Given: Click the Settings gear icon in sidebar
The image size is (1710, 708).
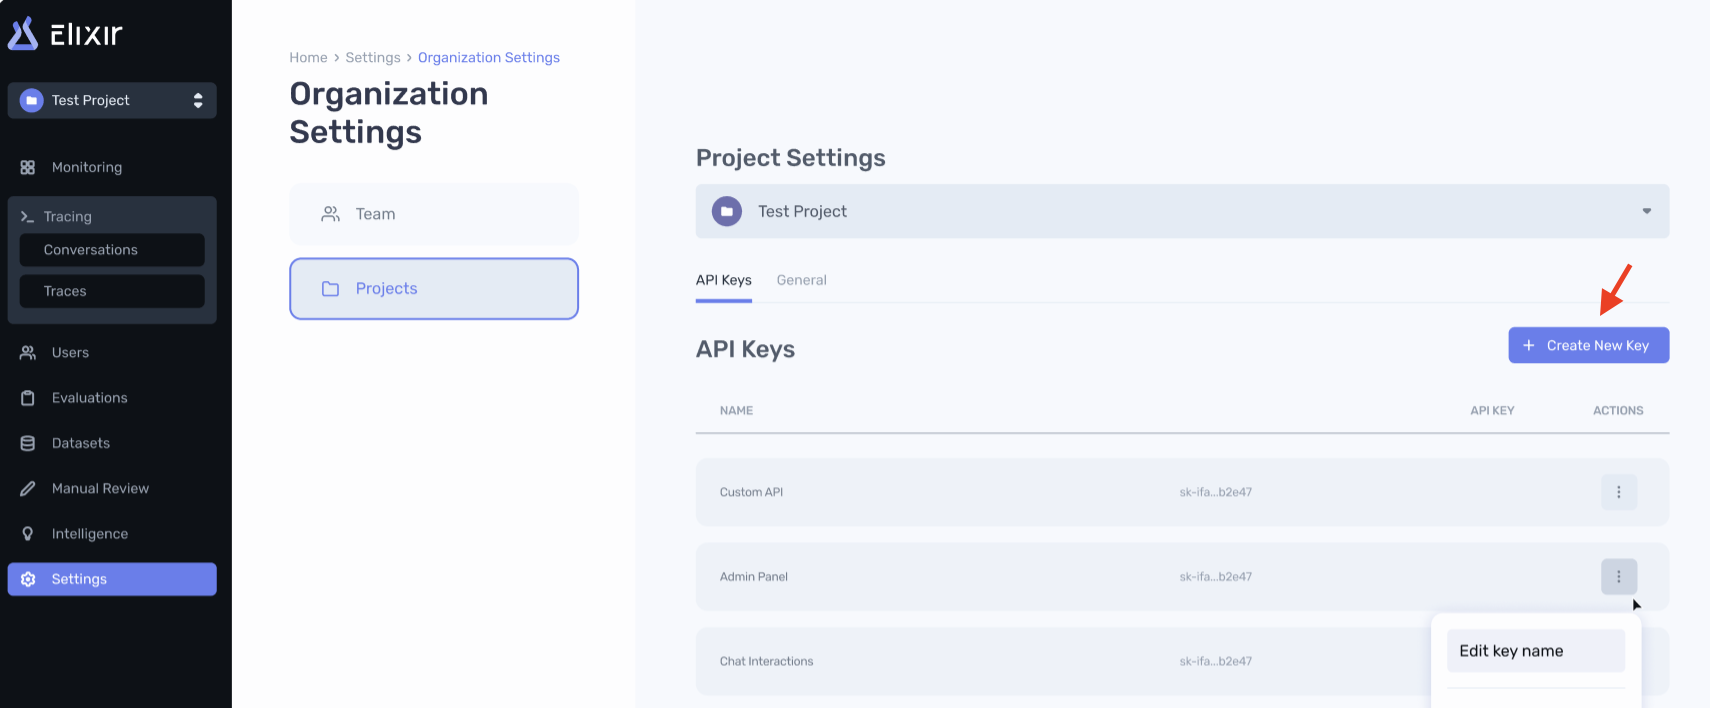Looking at the screenshot, I should tap(28, 580).
